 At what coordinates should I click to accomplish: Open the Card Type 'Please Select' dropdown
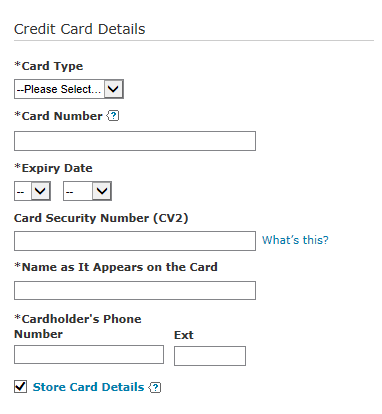pos(69,89)
